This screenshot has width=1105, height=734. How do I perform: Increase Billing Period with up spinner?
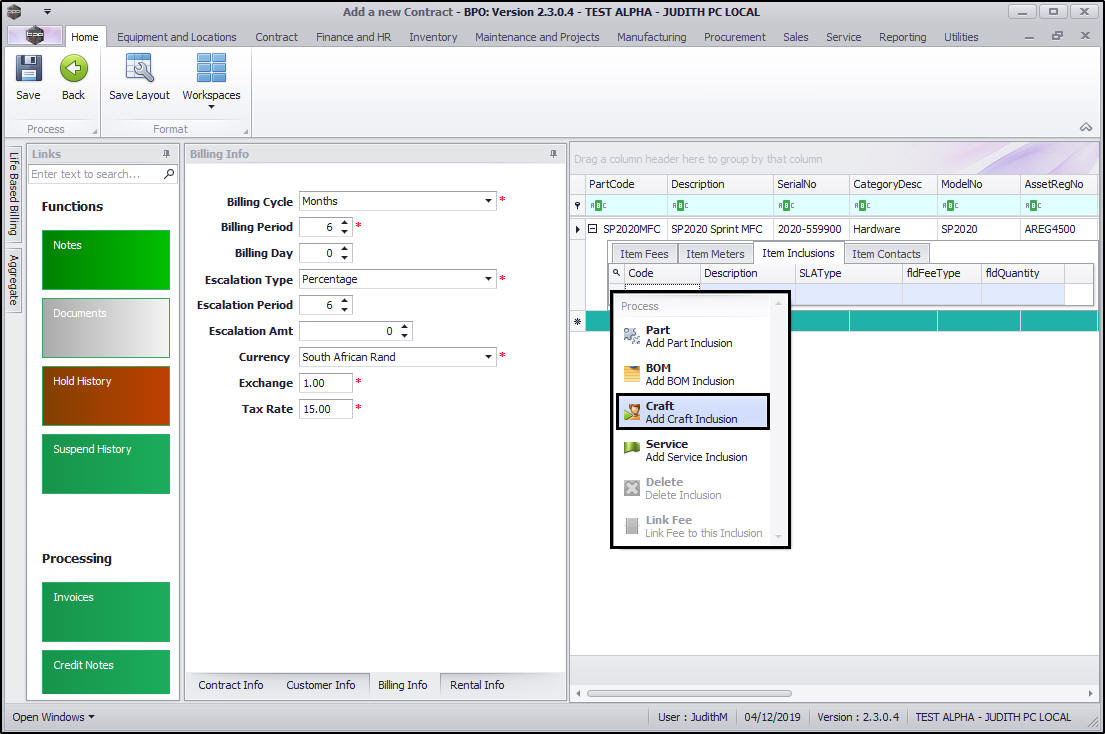[x=344, y=223]
